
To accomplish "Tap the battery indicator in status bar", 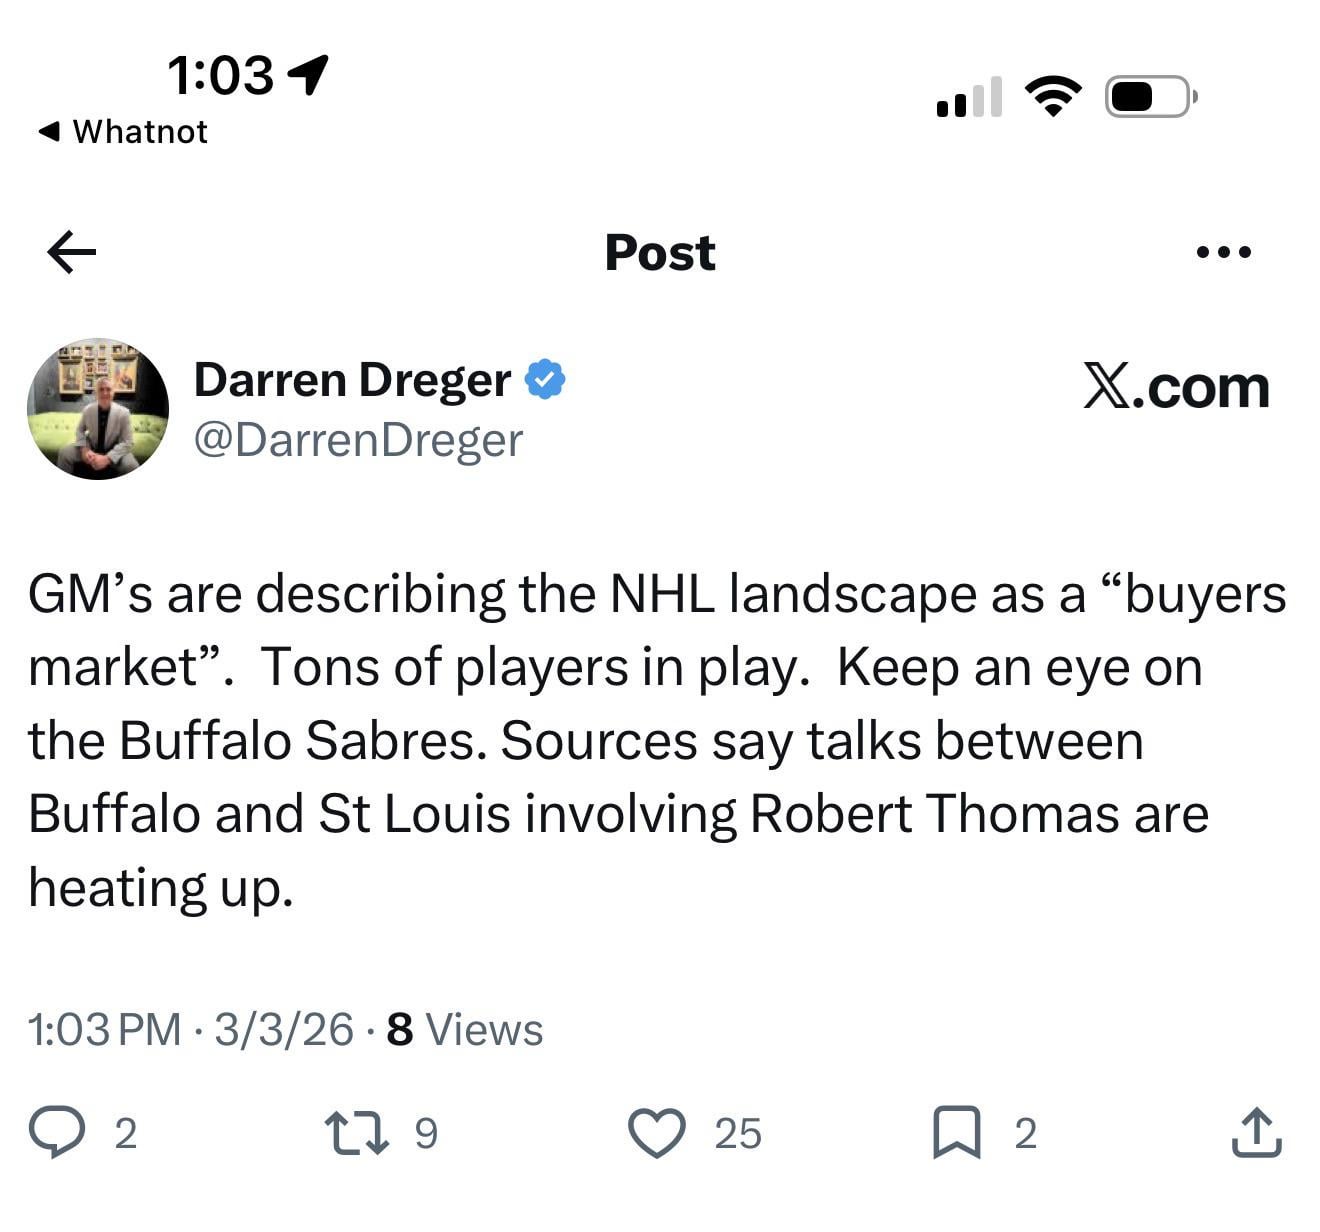I will [1150, 97].
